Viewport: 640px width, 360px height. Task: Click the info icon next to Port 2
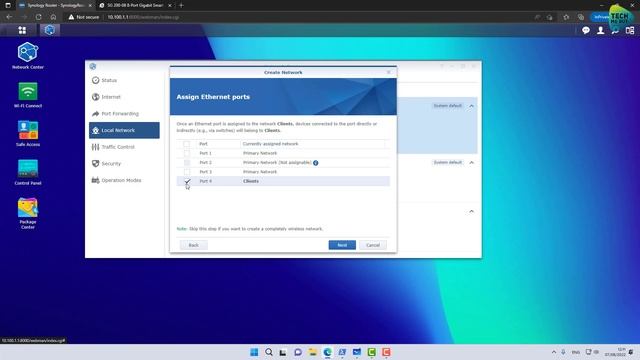(x=316, y=162)
